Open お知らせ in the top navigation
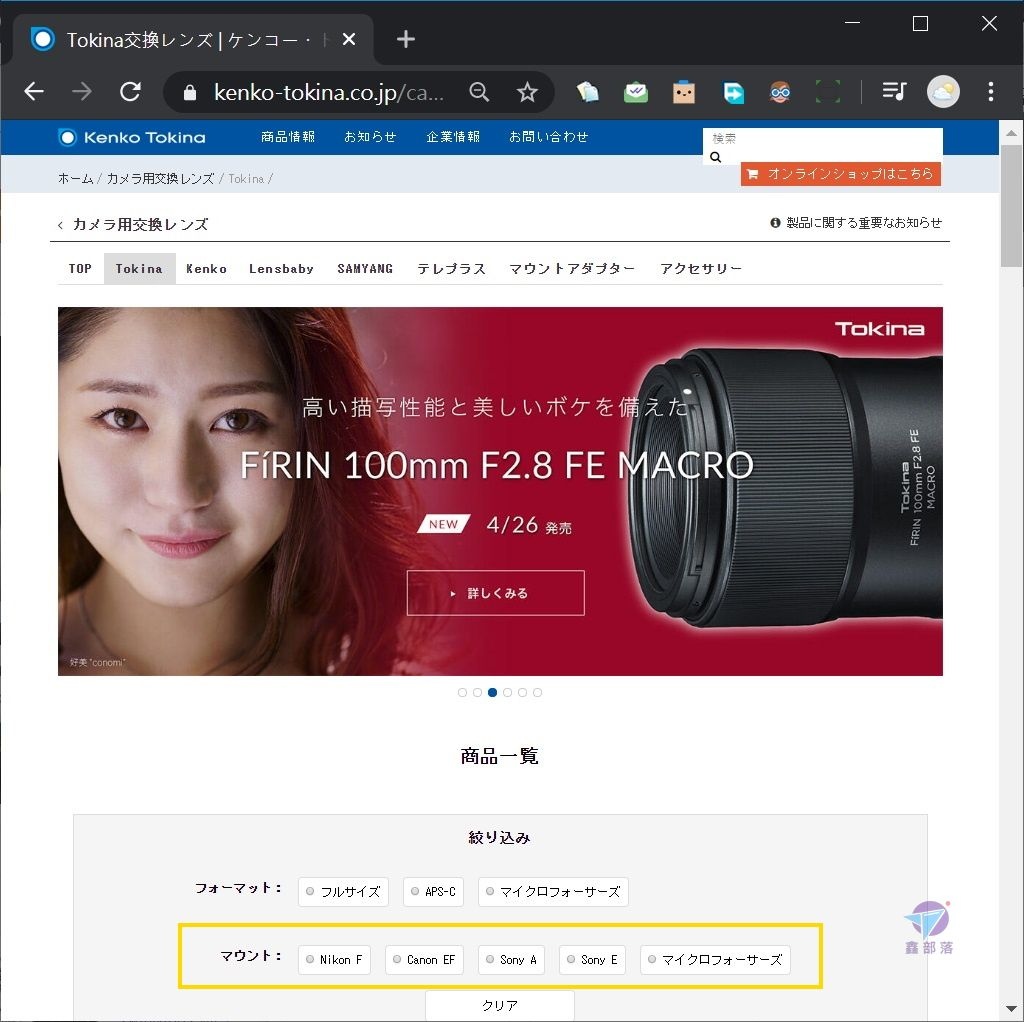This screenshot has width=1024, height=1022. [370, 136]
